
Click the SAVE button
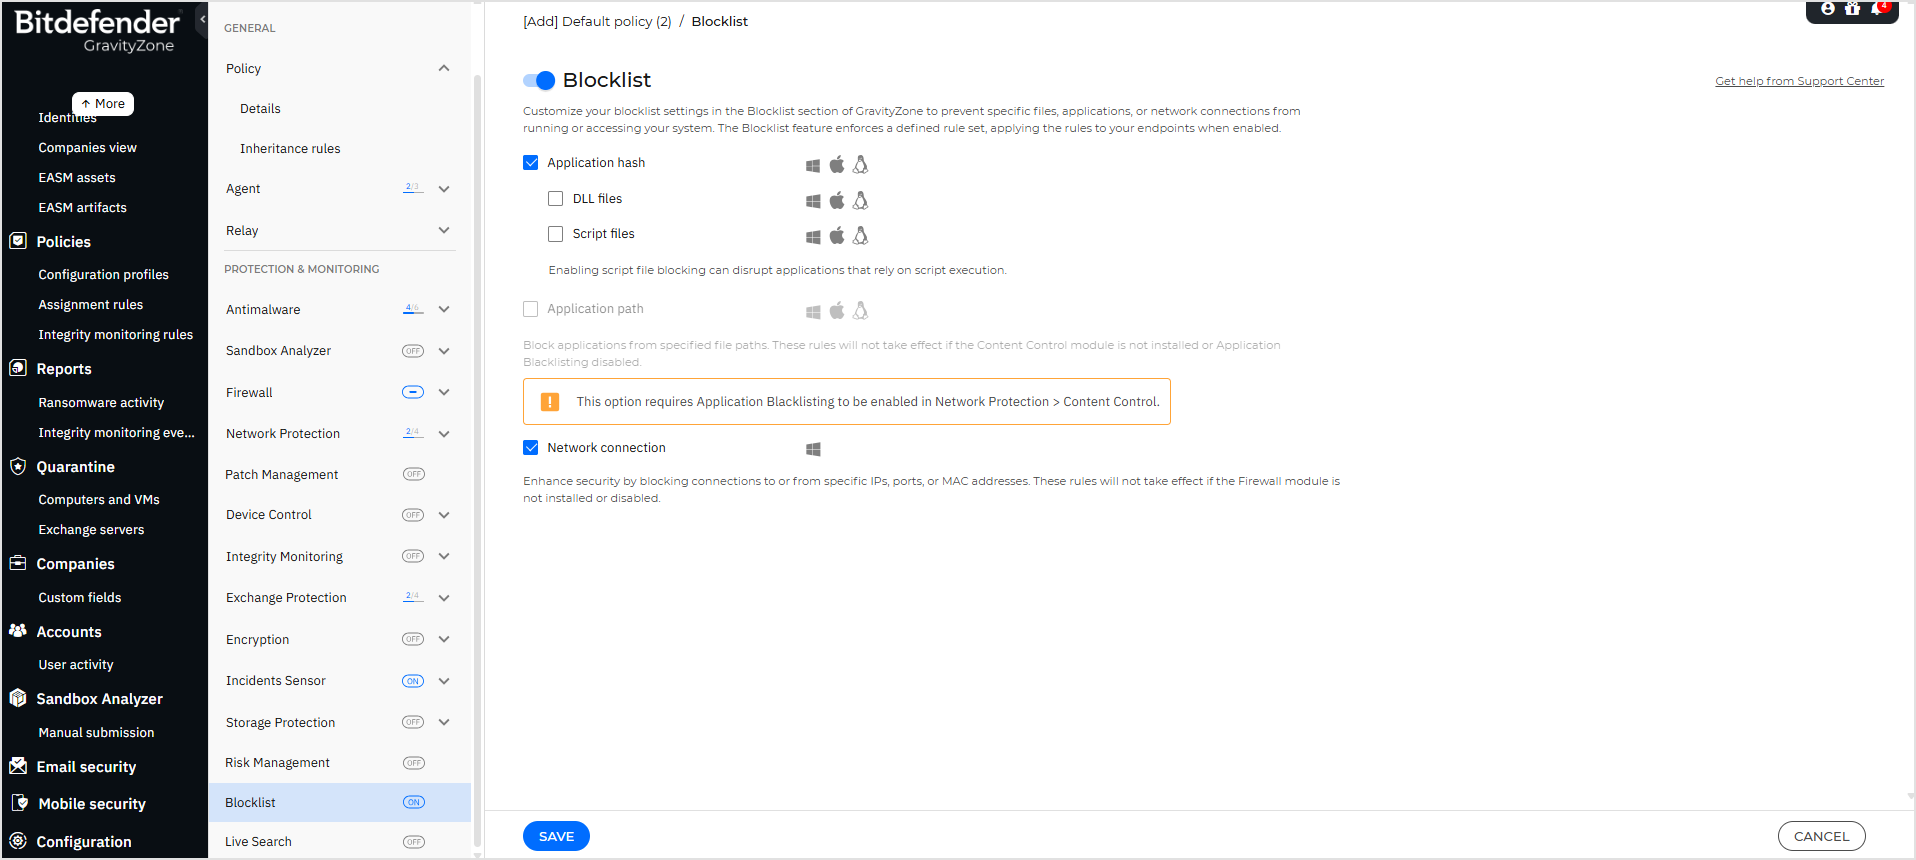pos(556,836)
